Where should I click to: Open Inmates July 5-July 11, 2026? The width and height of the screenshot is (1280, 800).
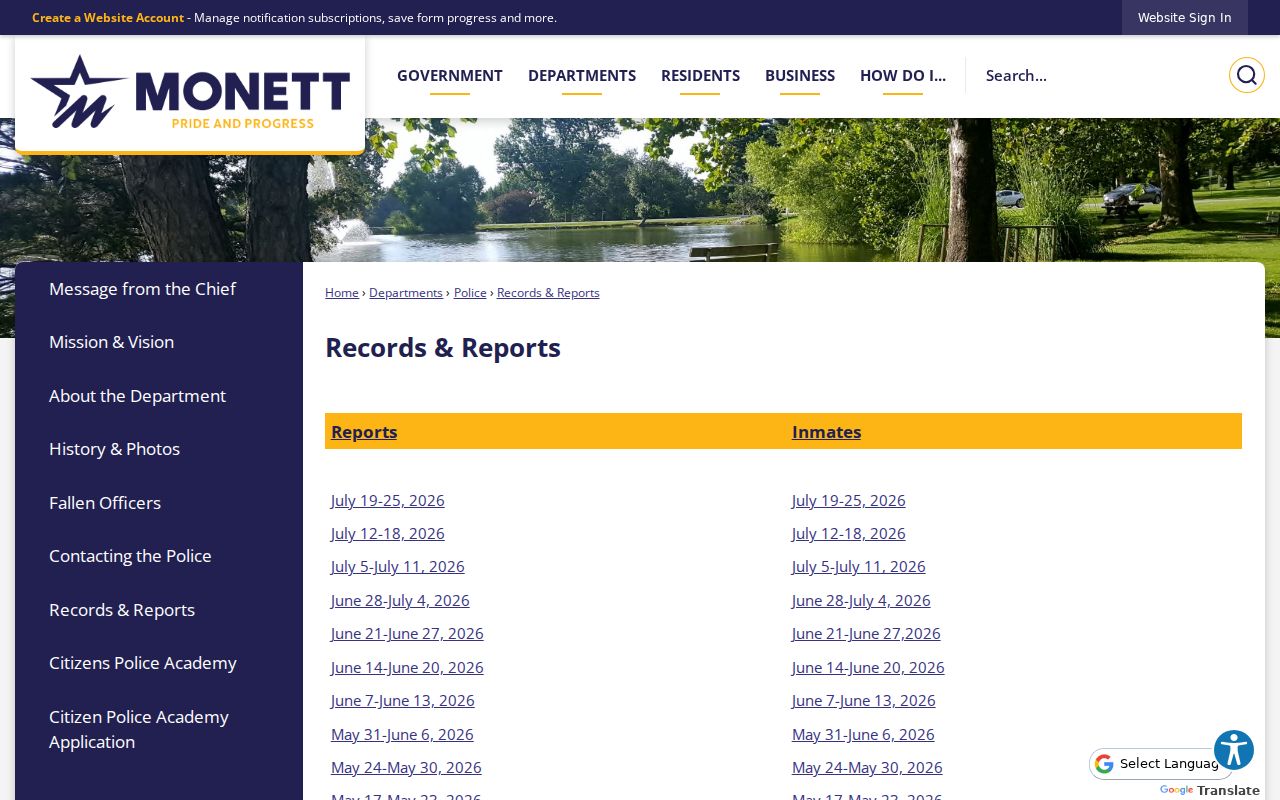(x=859, y=567)
